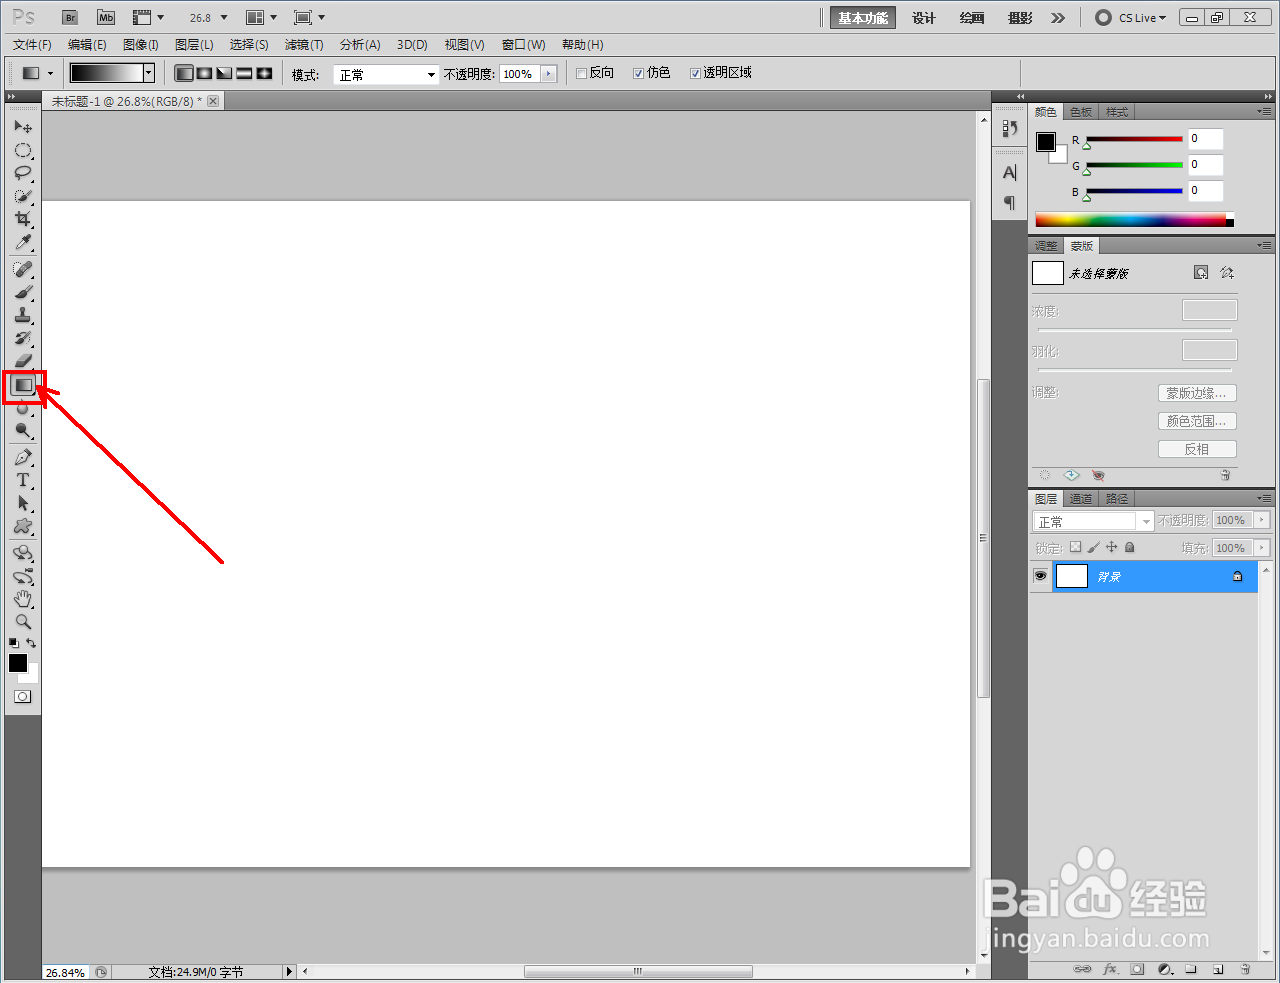Image resolution: width=1280 pixels, height=983 pixels.
Task: Select the Custom Shape tool
Action: pyautogui.click(x=23, y=527)
